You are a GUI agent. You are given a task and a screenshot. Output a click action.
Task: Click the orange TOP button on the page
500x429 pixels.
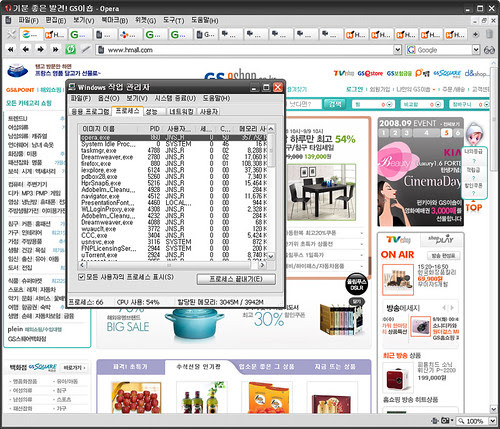(474, 207)
